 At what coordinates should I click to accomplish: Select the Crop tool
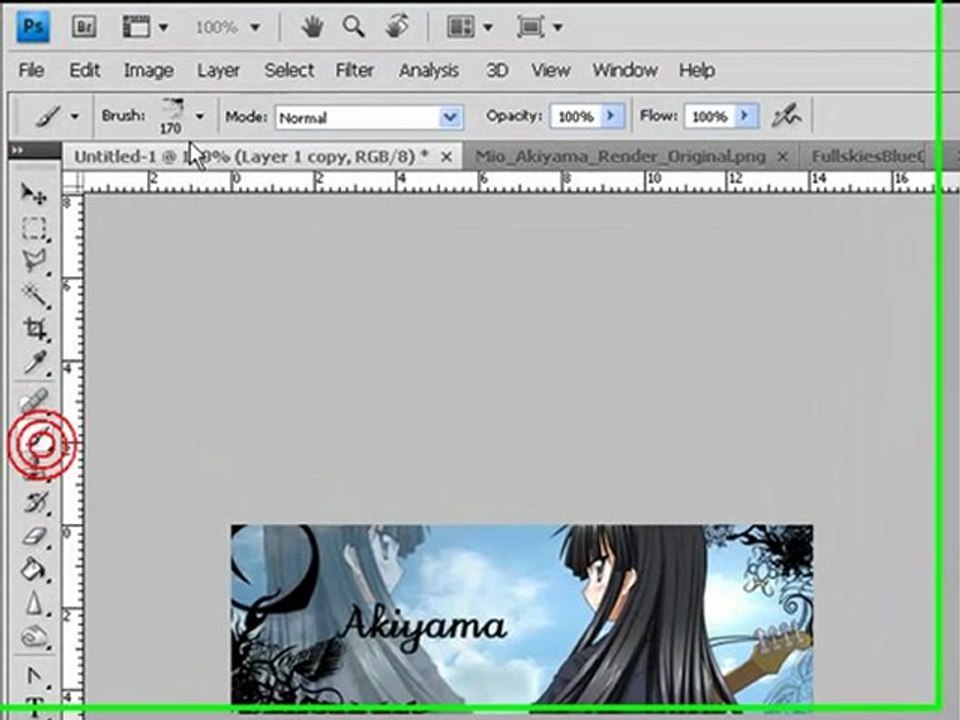click(35, 329)
